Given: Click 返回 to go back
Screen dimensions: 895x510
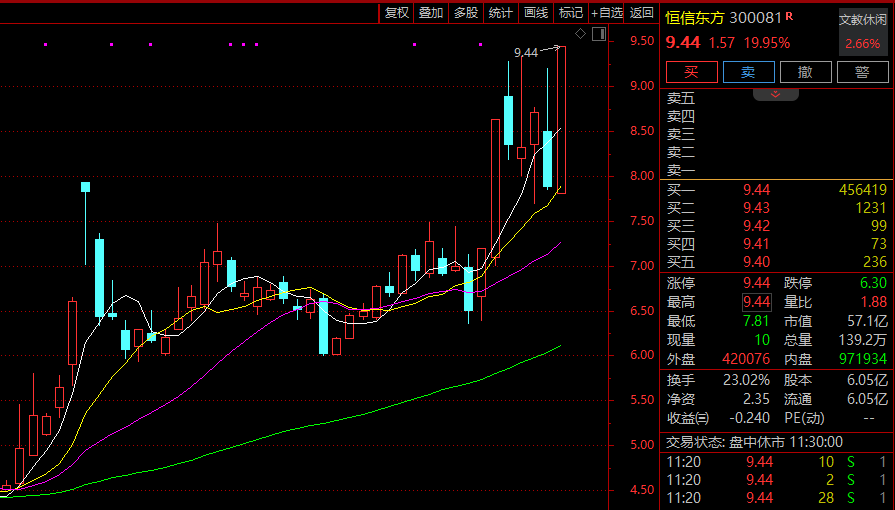Looking at the screenshot, I should (642, 13).
